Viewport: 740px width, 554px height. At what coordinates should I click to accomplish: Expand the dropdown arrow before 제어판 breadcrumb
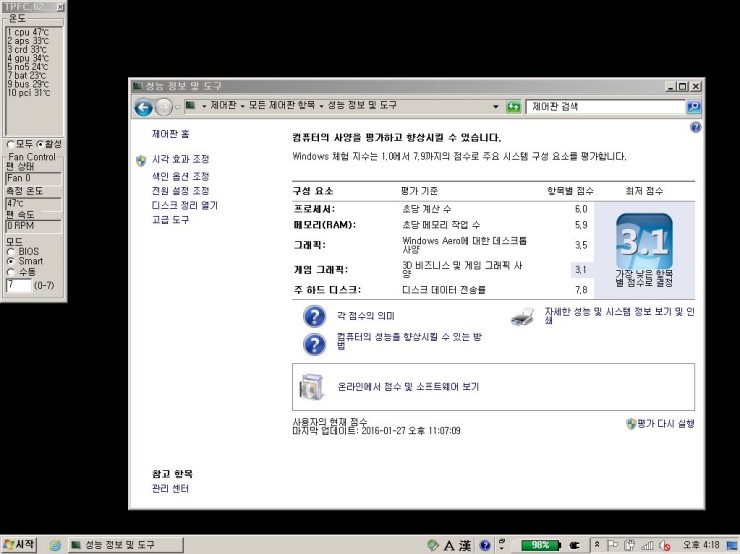coord(204,106)
